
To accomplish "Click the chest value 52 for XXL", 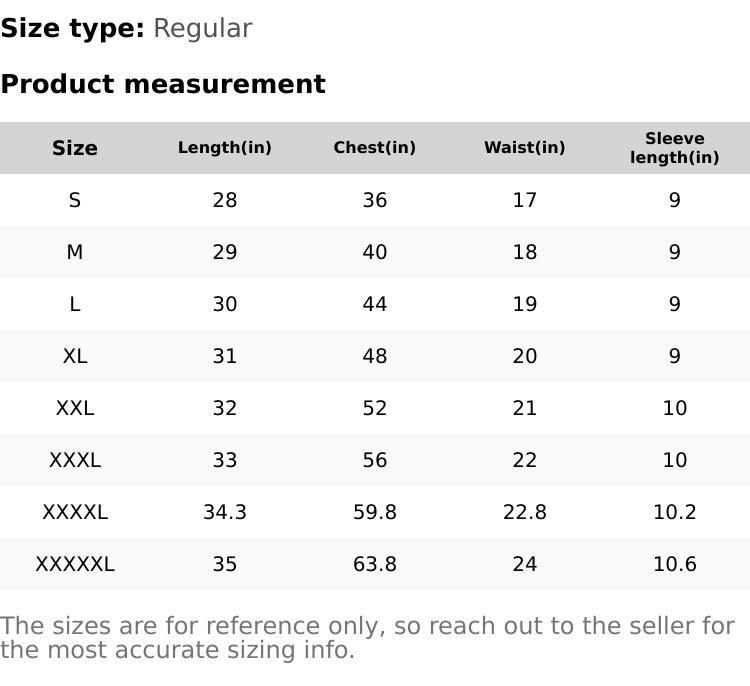I will pyautogui.click(x=375, y=408).
